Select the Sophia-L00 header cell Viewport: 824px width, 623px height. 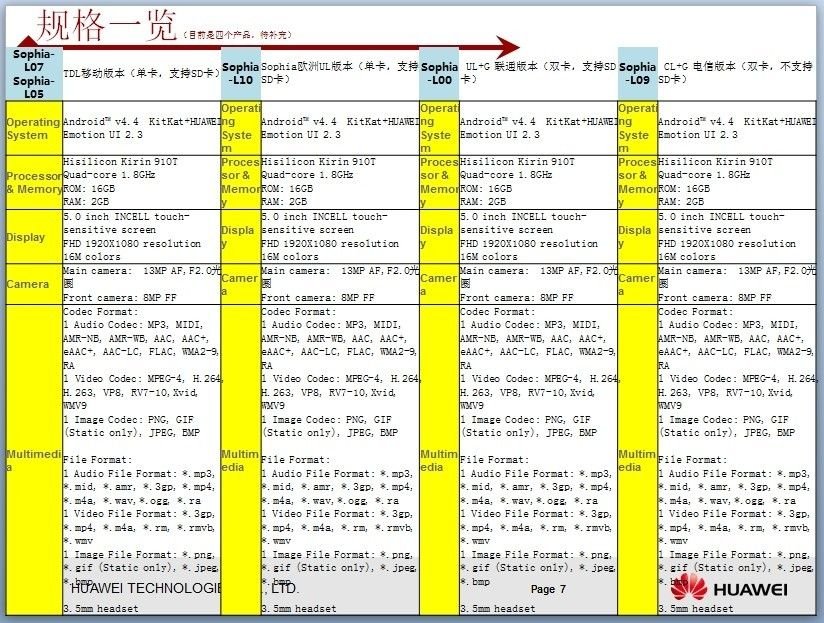pos(439,74)
